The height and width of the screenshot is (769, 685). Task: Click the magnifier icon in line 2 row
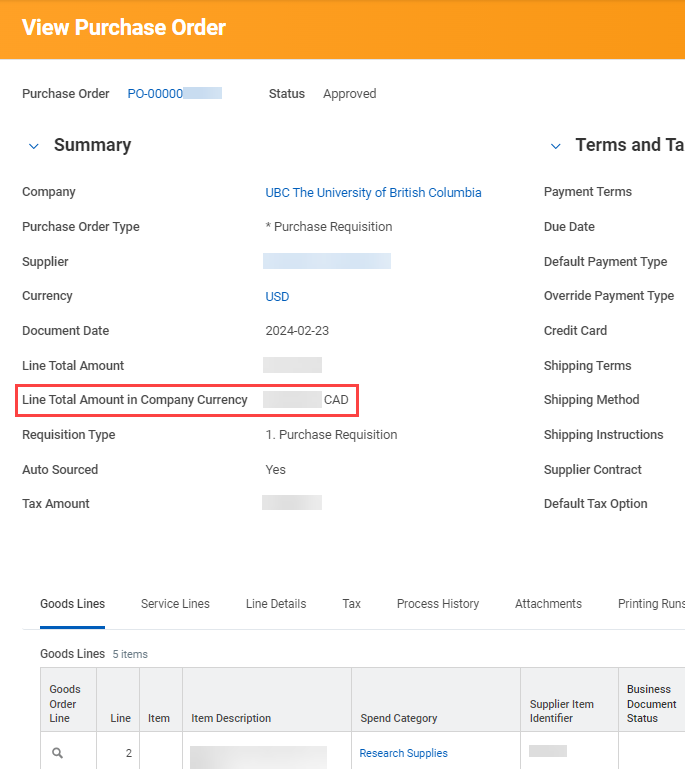[58, 753]
